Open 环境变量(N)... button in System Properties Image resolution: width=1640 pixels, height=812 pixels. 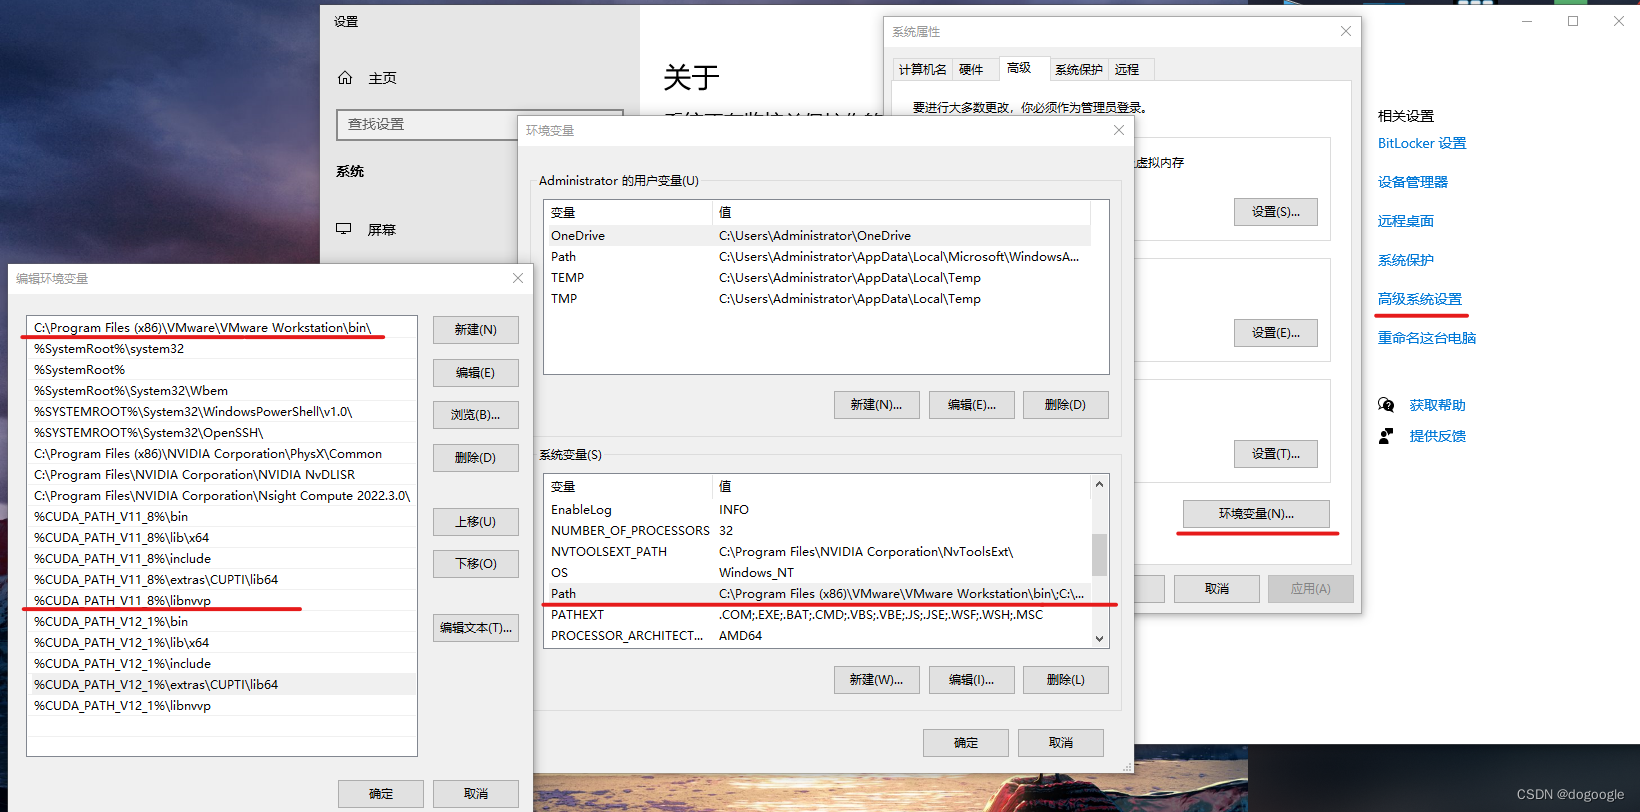[x=1256, y=514]
